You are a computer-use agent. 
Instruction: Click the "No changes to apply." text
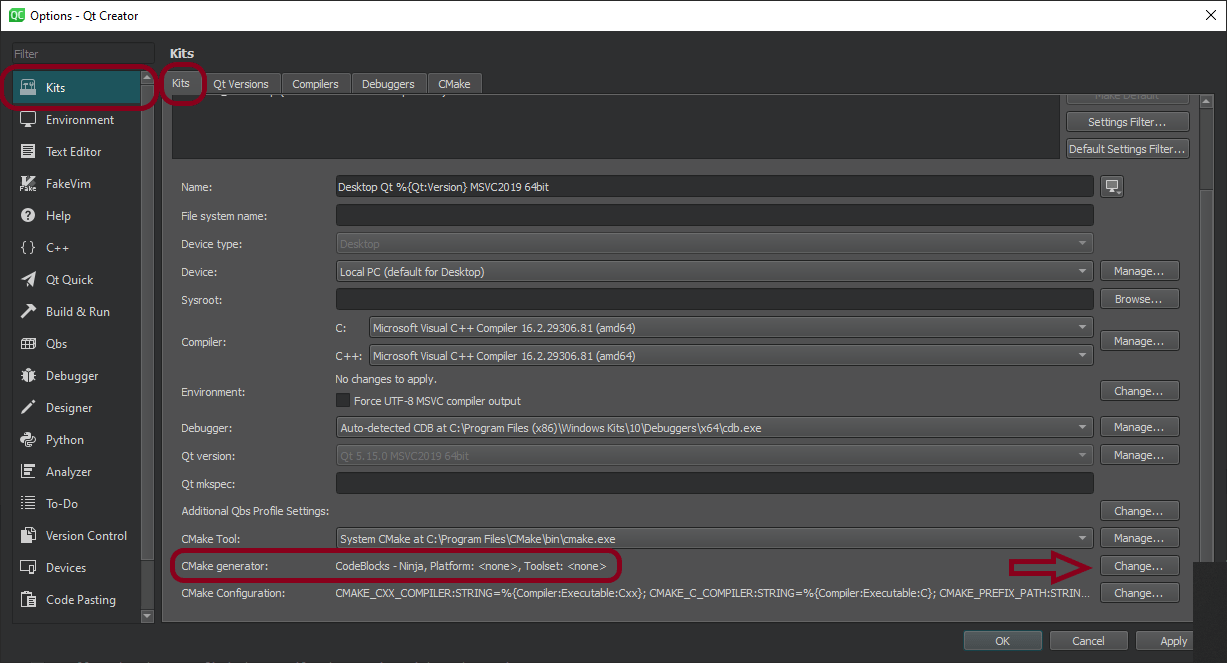(386, 379)
